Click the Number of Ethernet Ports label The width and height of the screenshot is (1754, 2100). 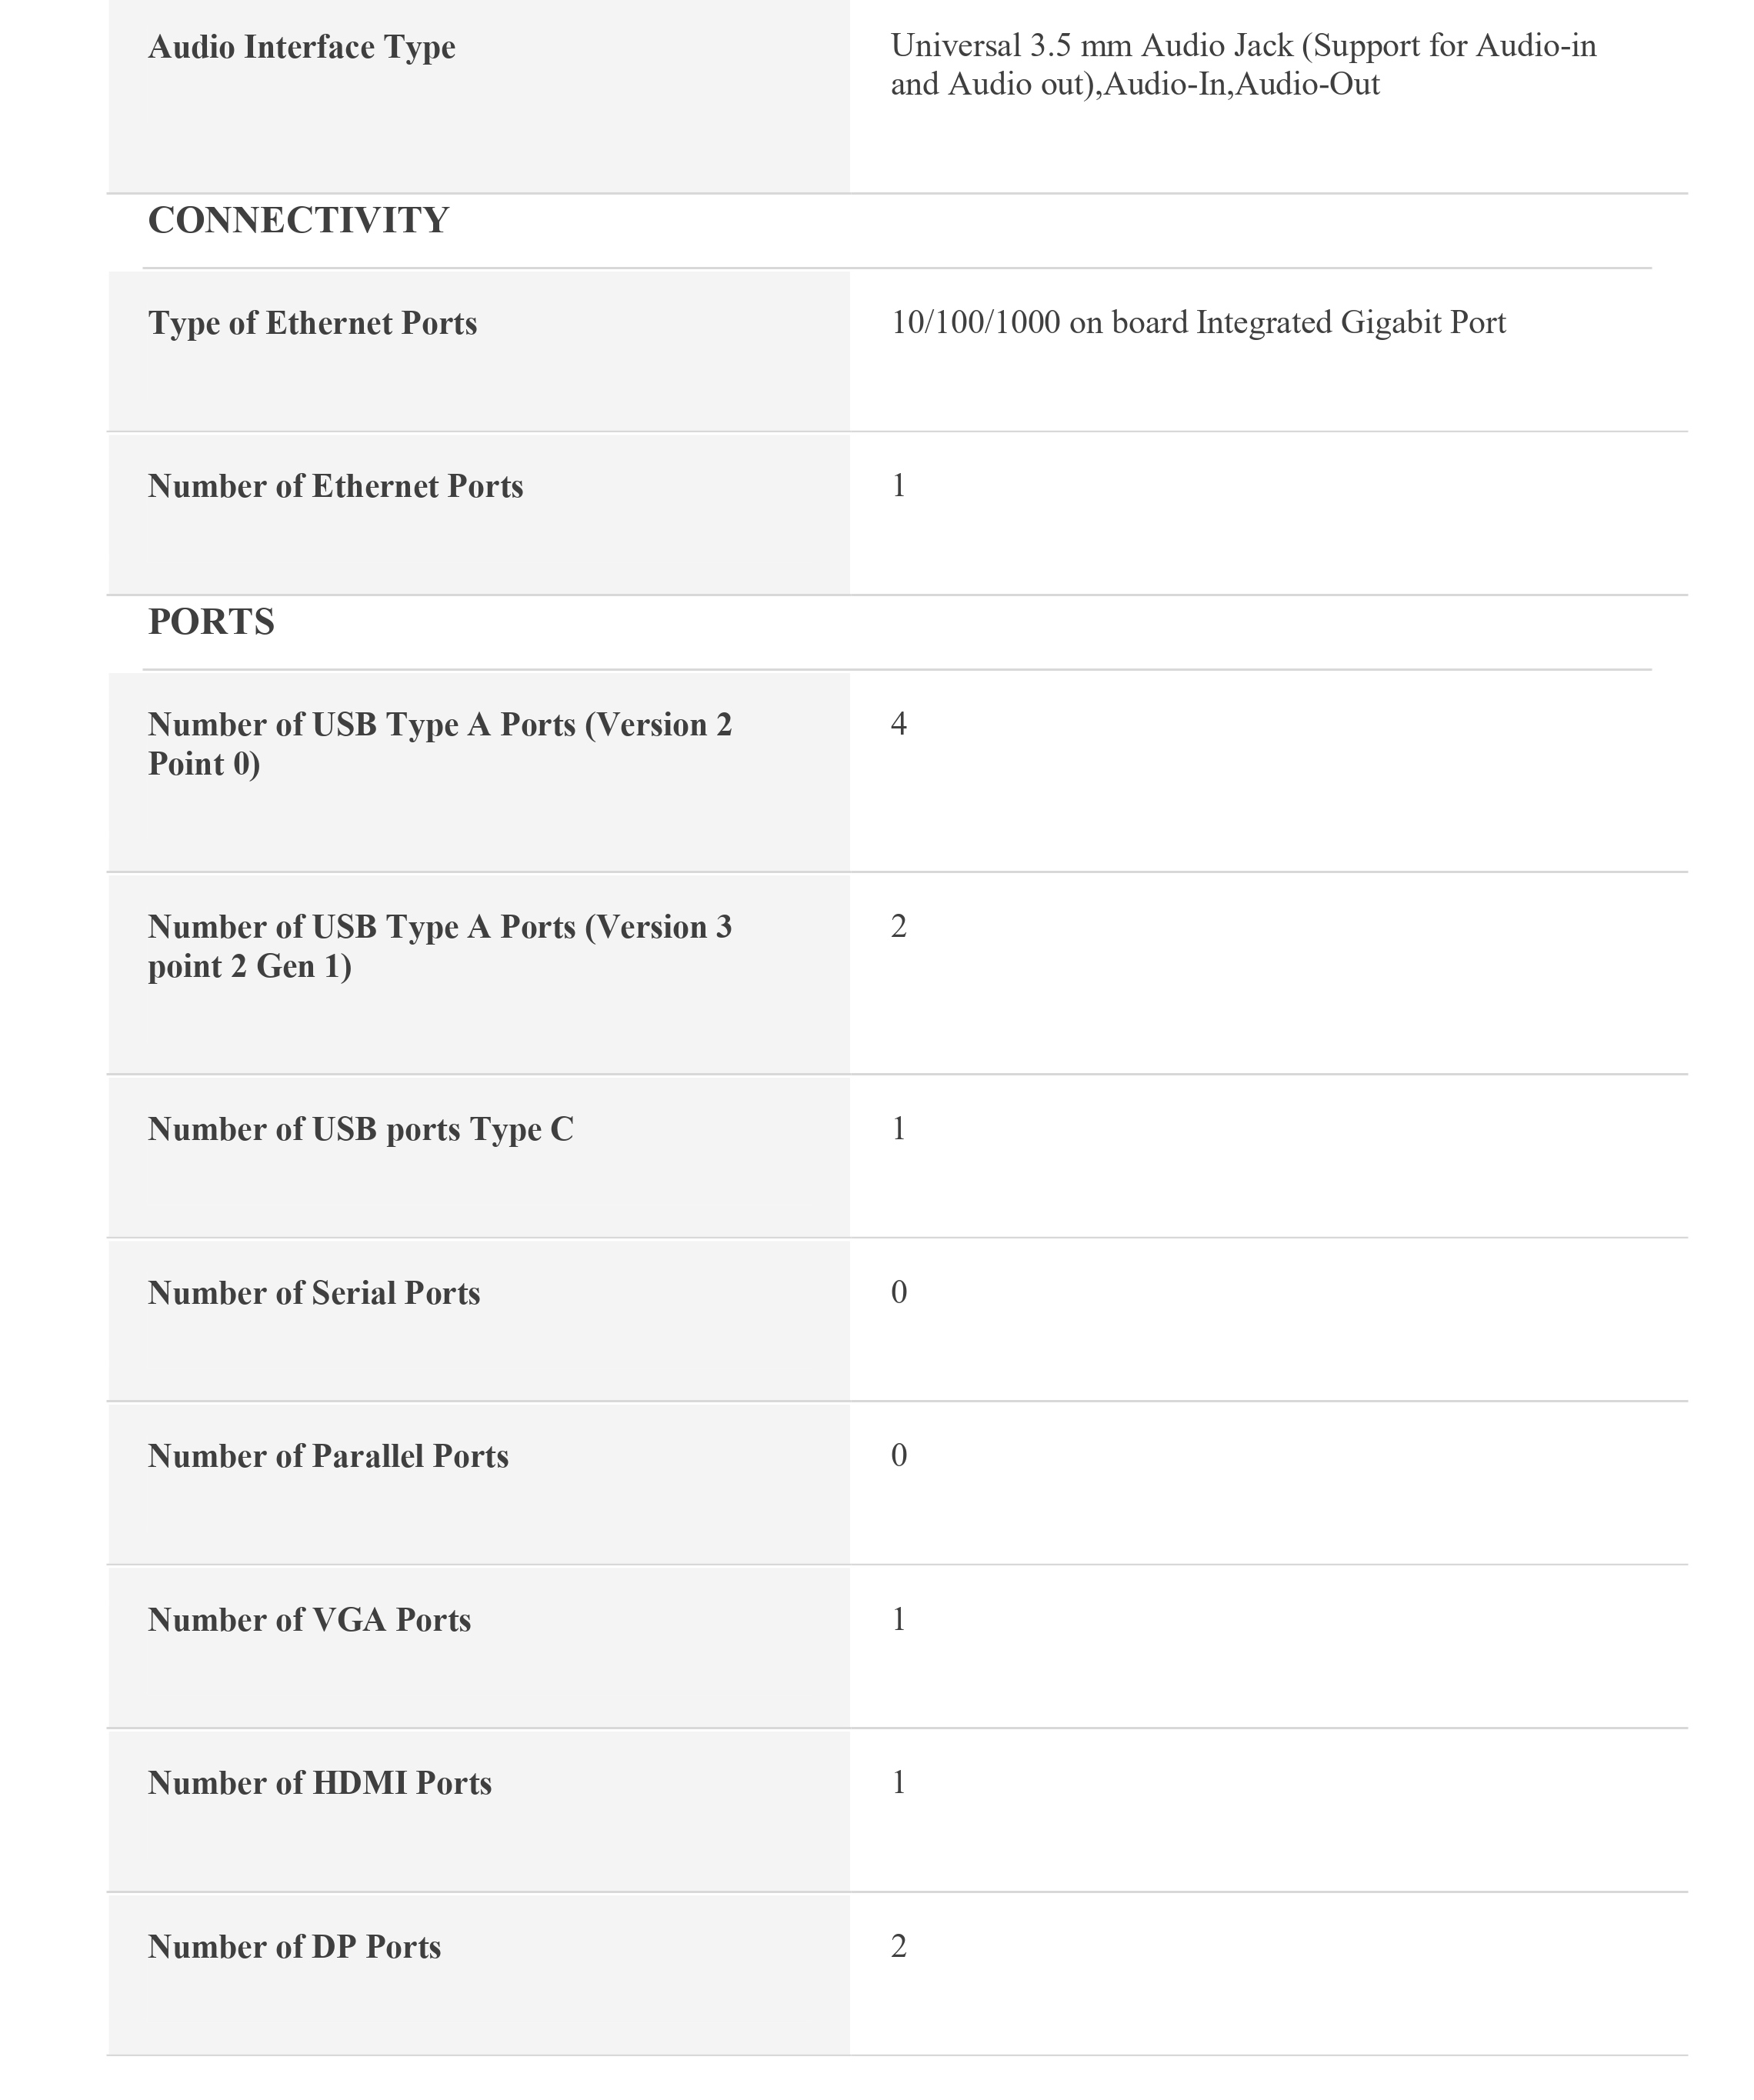(335, 486)
